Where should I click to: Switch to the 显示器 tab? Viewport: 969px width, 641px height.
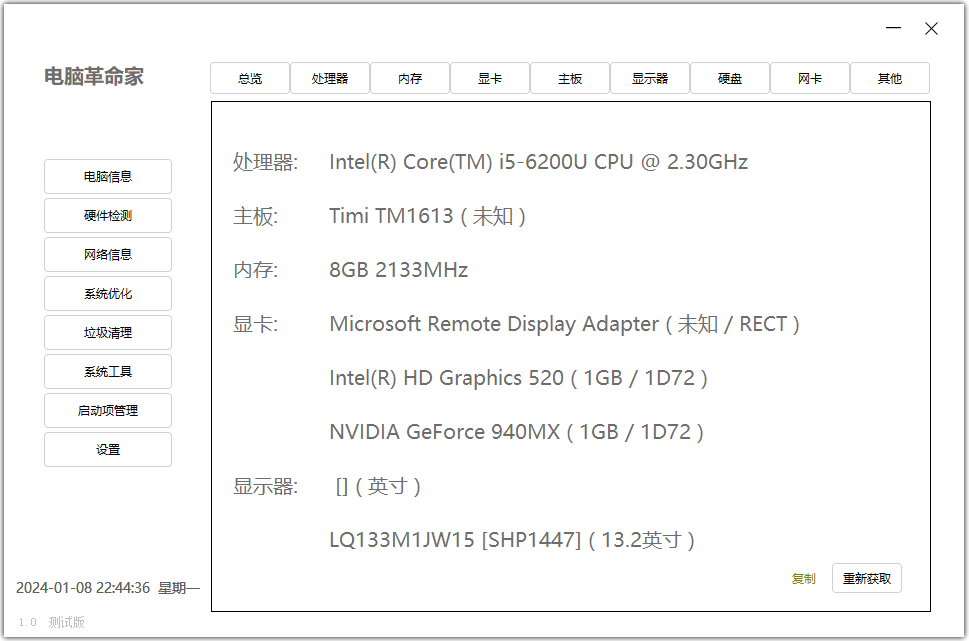[650, 78]
